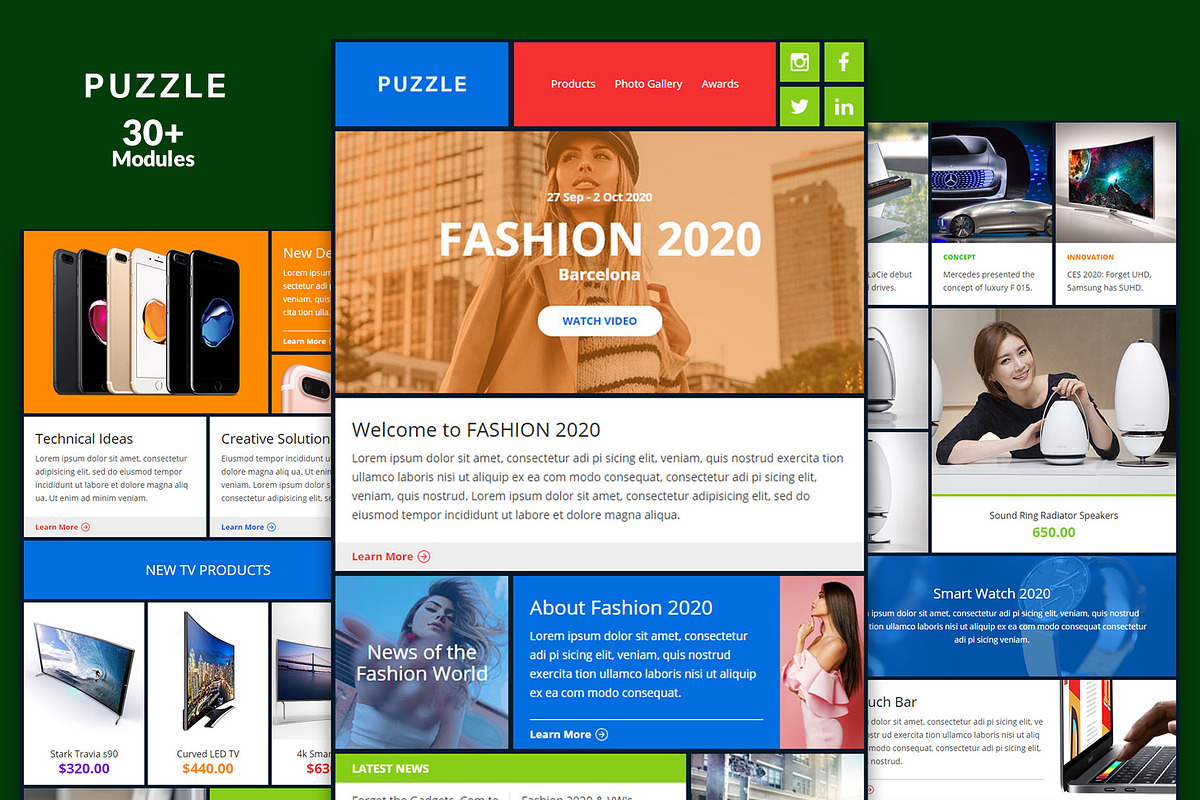Open the LinkedIn icon in header
This screenshot has width=1200, height=800.
point(844,107)
